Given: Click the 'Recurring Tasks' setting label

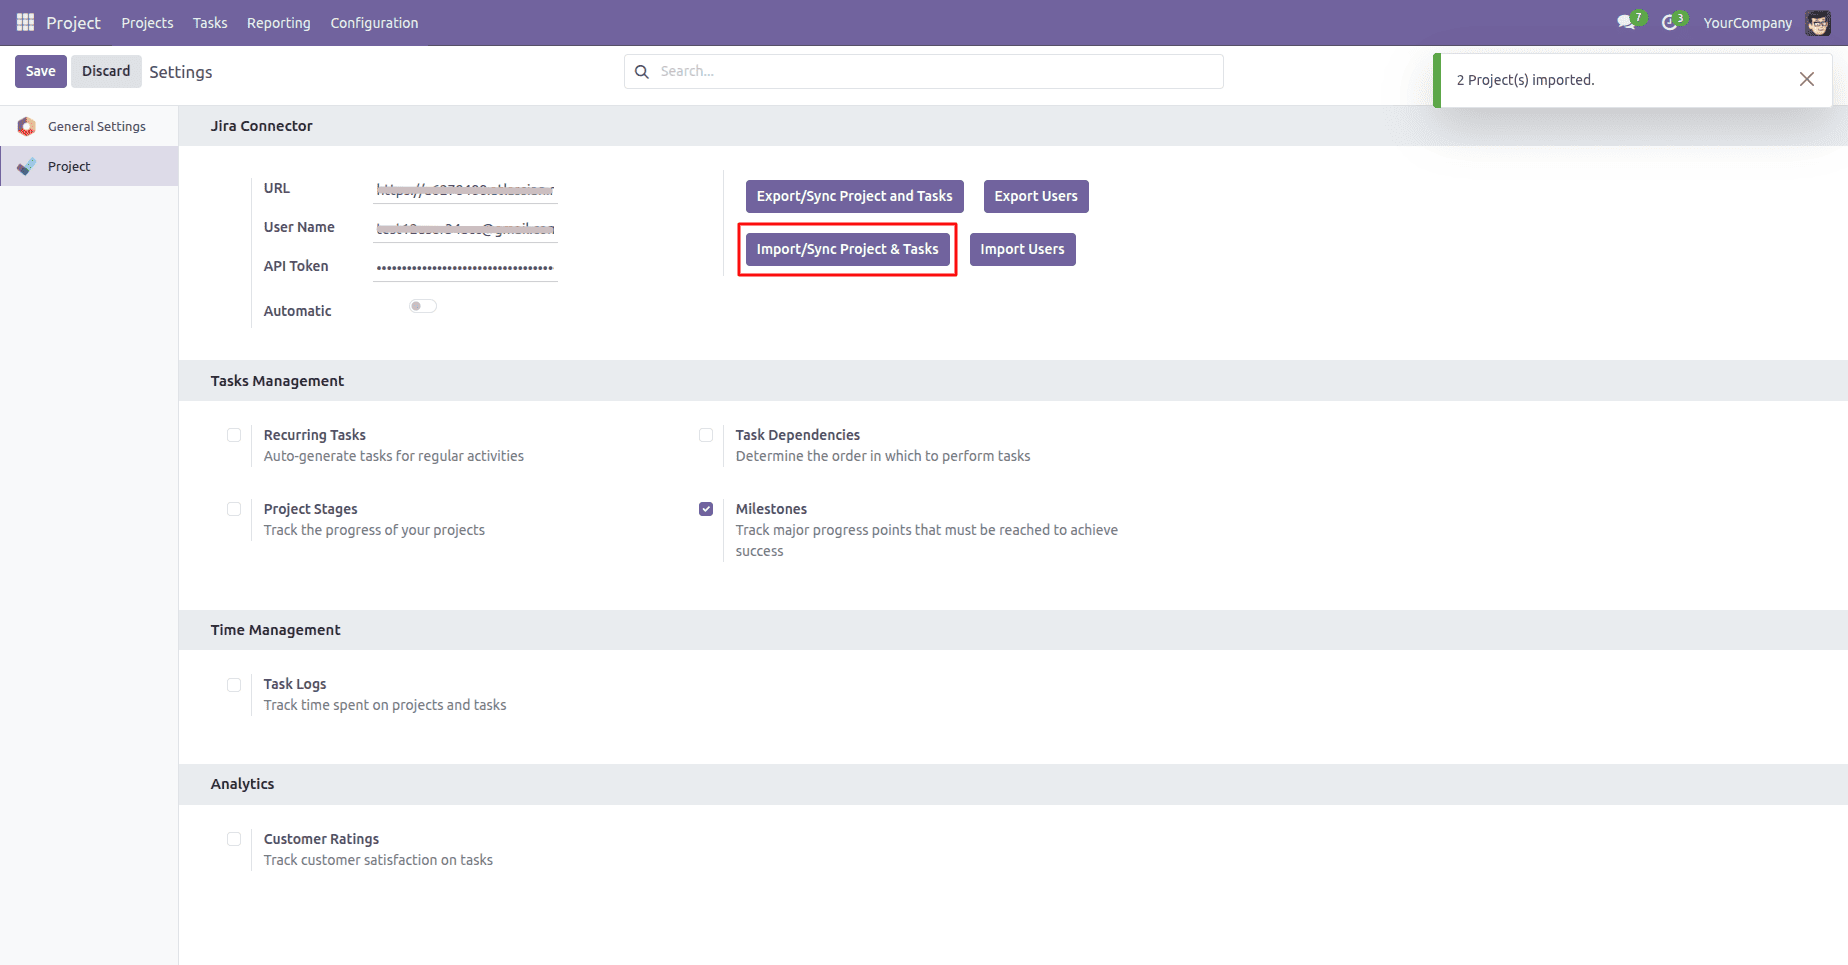Looking at the screenshot, I should coord(315,435).
